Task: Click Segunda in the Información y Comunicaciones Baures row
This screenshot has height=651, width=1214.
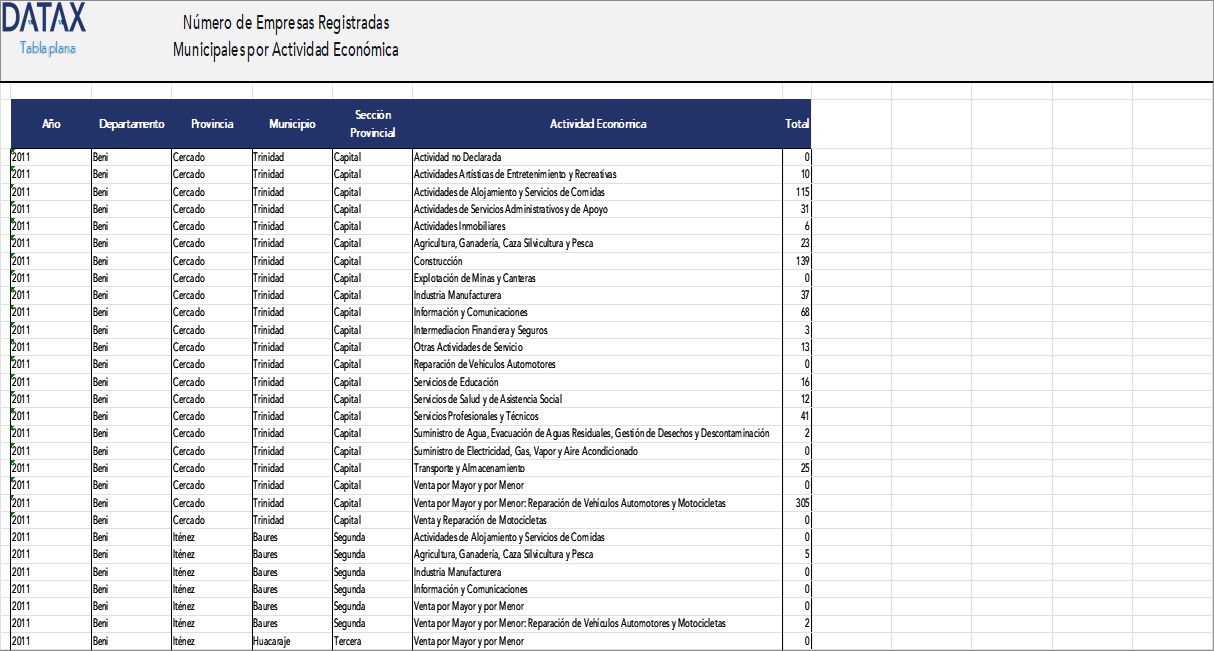Action: pos(372,589)
